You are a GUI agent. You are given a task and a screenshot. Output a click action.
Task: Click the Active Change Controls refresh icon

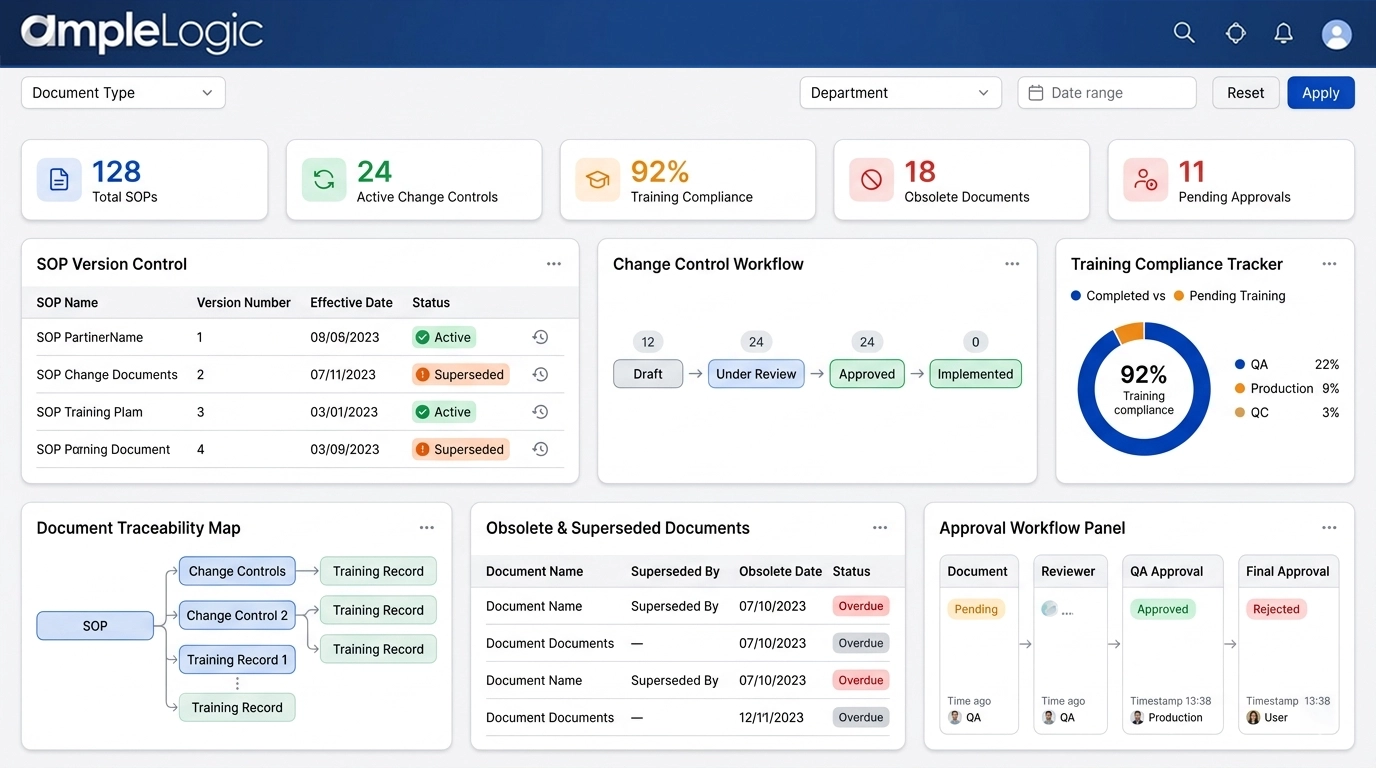pos(324,180)
